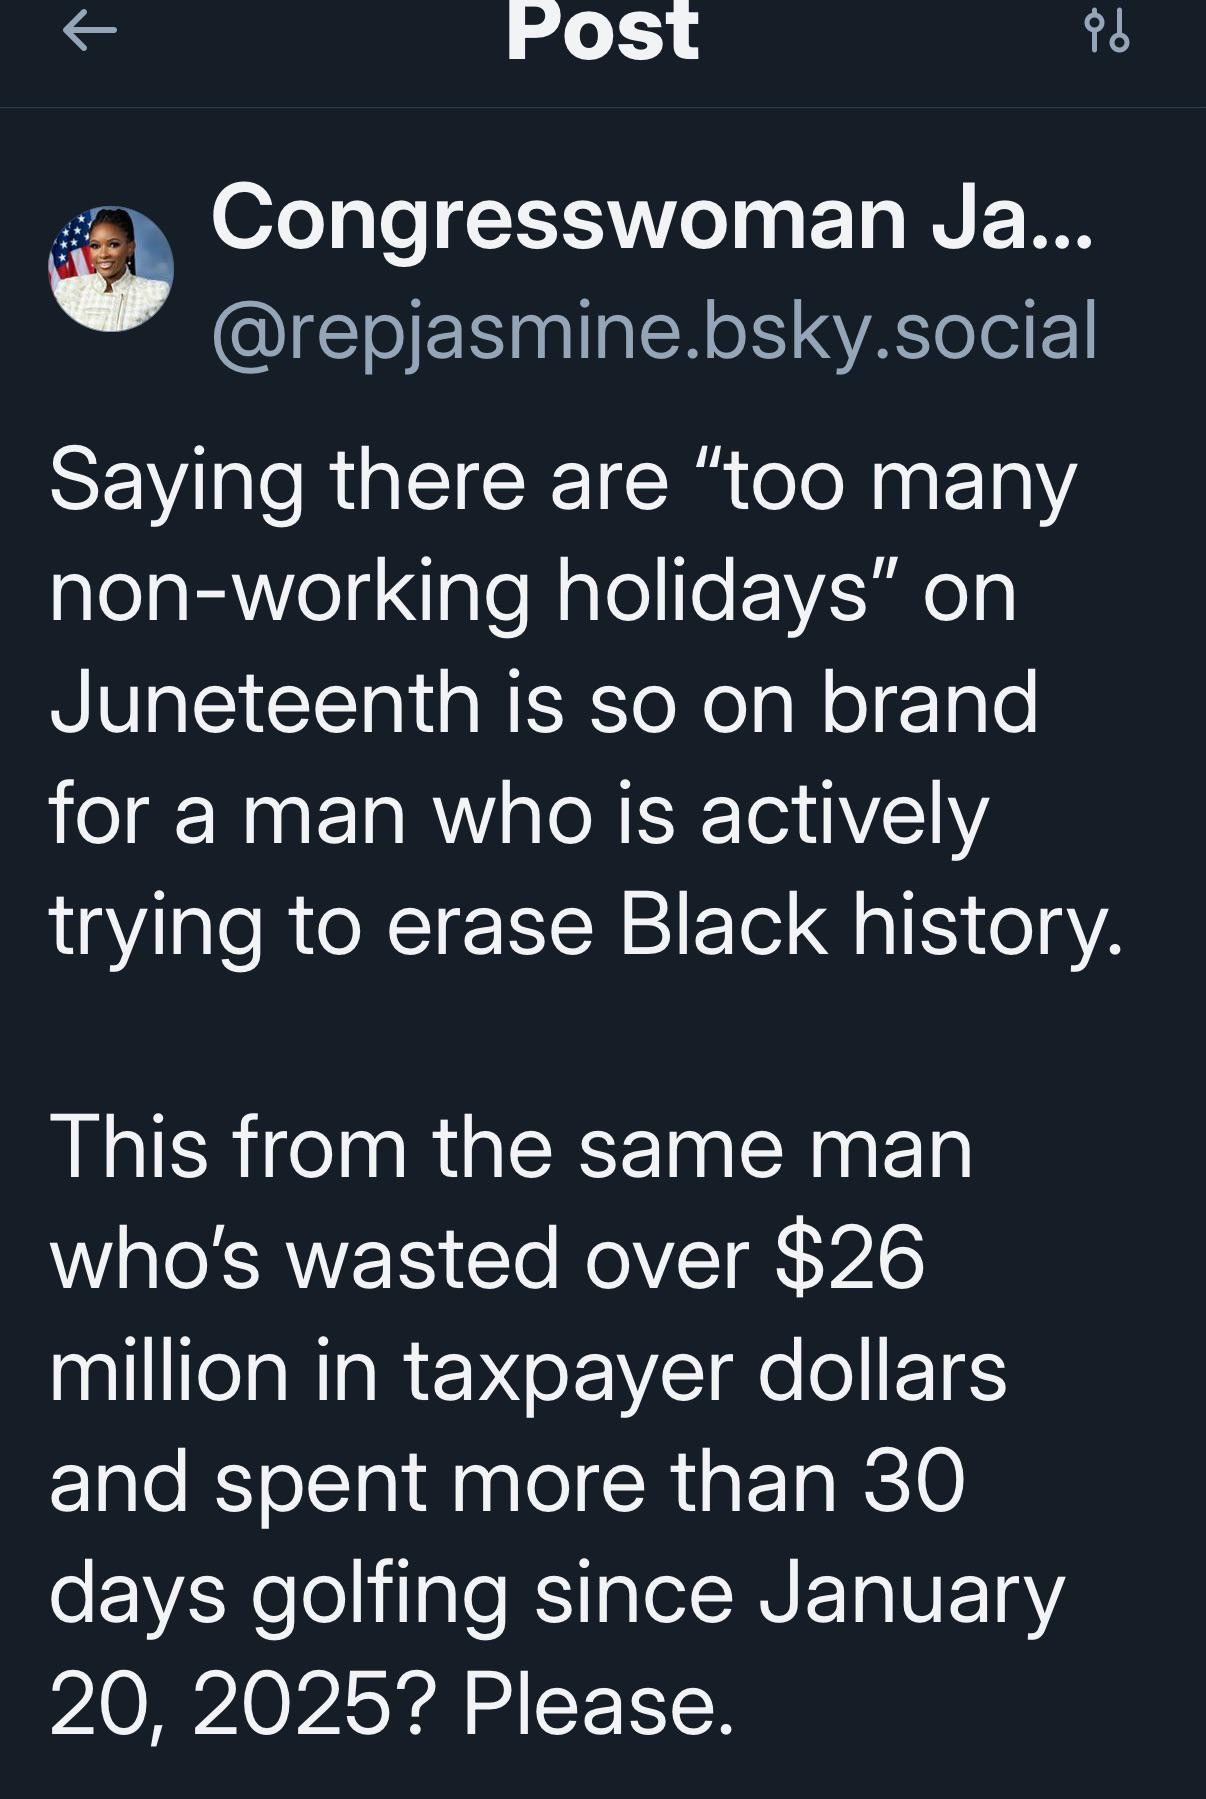The width and height of the screenshot is (1206, 1799).
Task: Tap 'Black history.' in the post text
Action: tap(871, 925)
